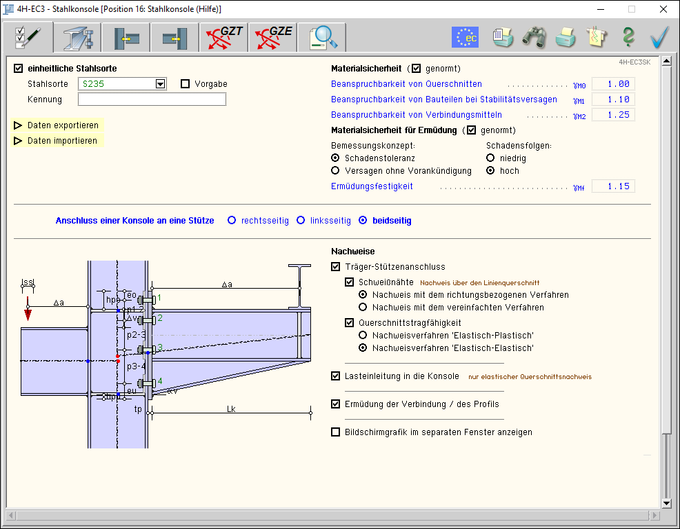Click the steel profile geometry icon

[x=77, y=37]
